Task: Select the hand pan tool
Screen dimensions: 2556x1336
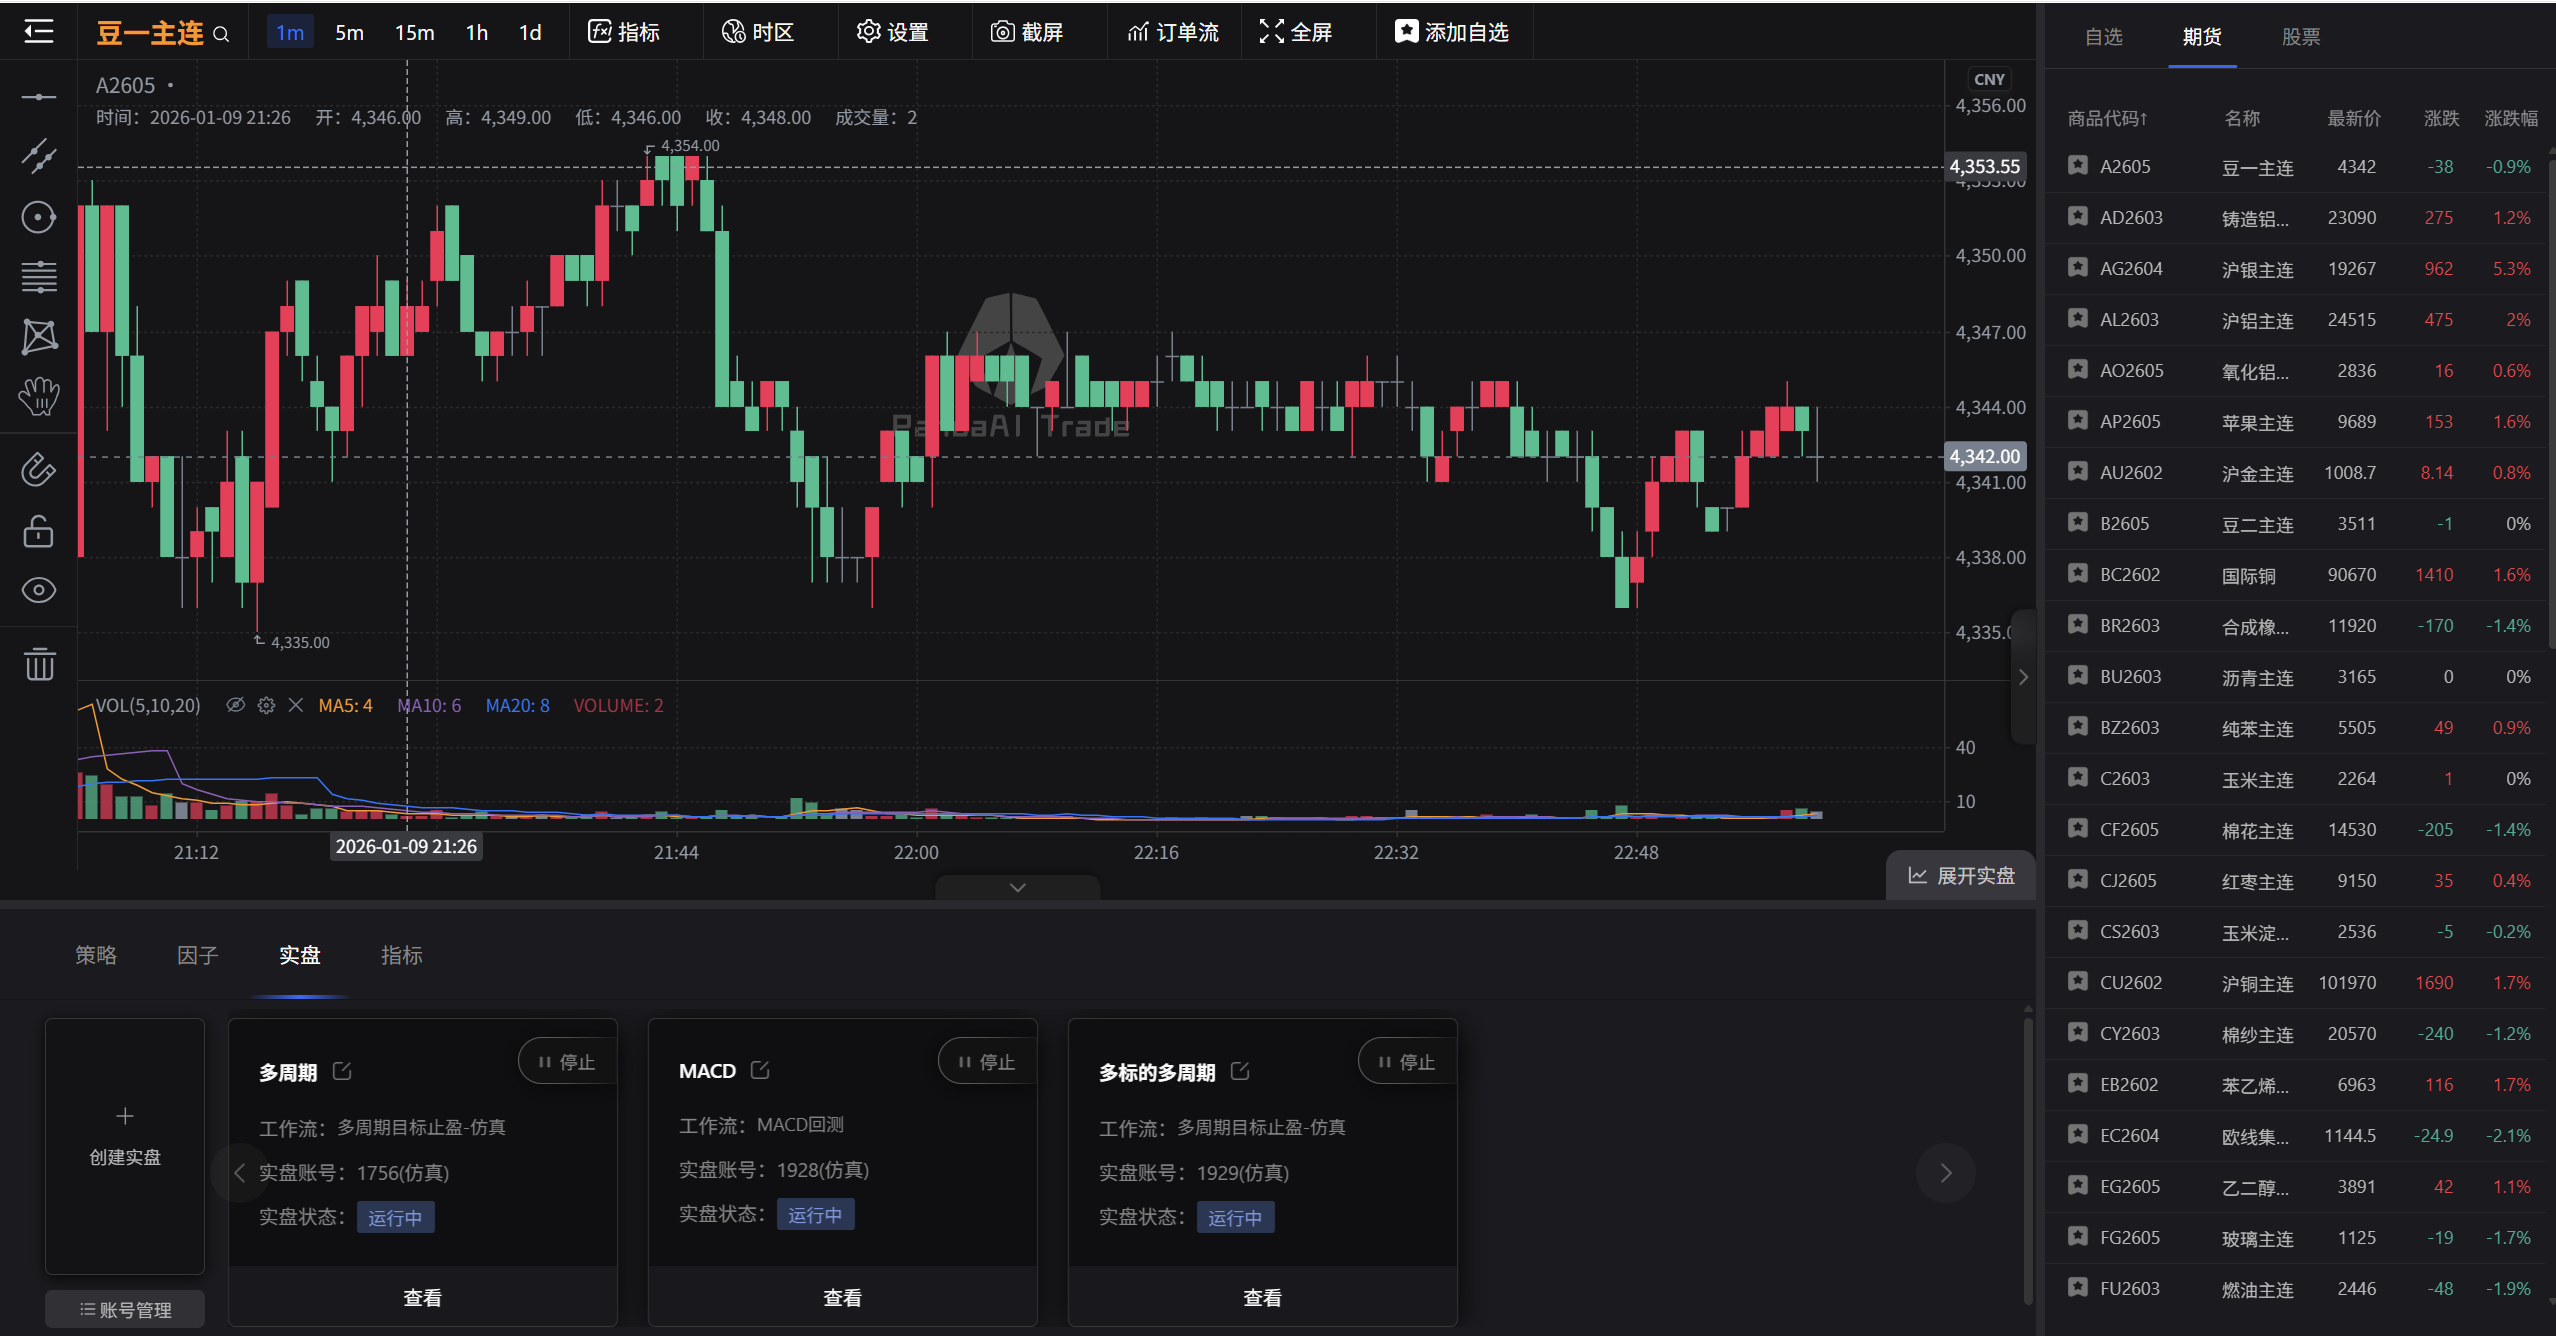Action: click(39, 397)
